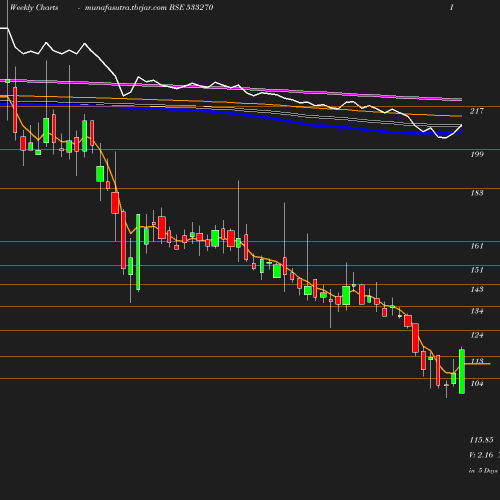500x500 pixels.
Task: Click the munafasutra.tbrjar.com BSE 533270 label
Action: pos(149,7)
